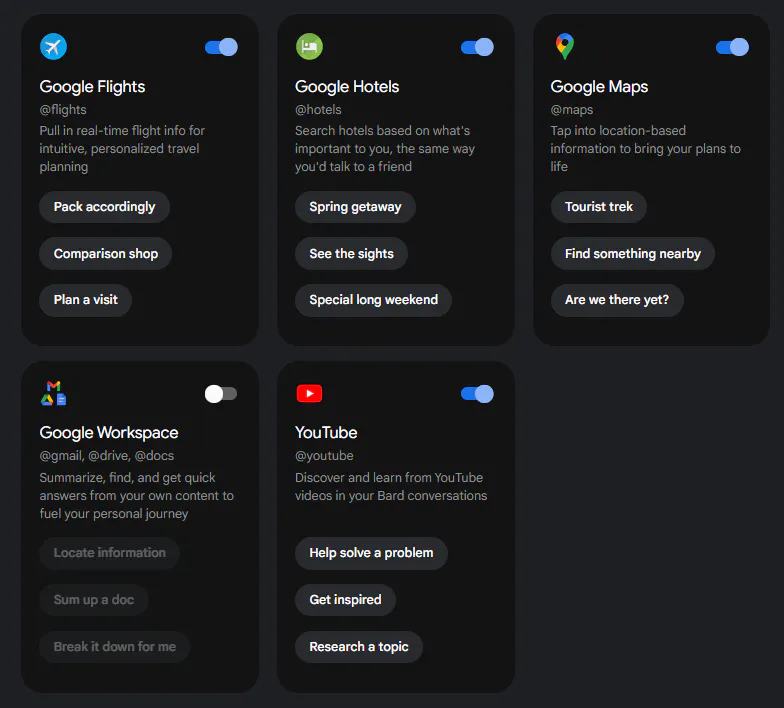
Task: Choose the 'Pack accordingly' suggestion
Action: pos(104,207)
